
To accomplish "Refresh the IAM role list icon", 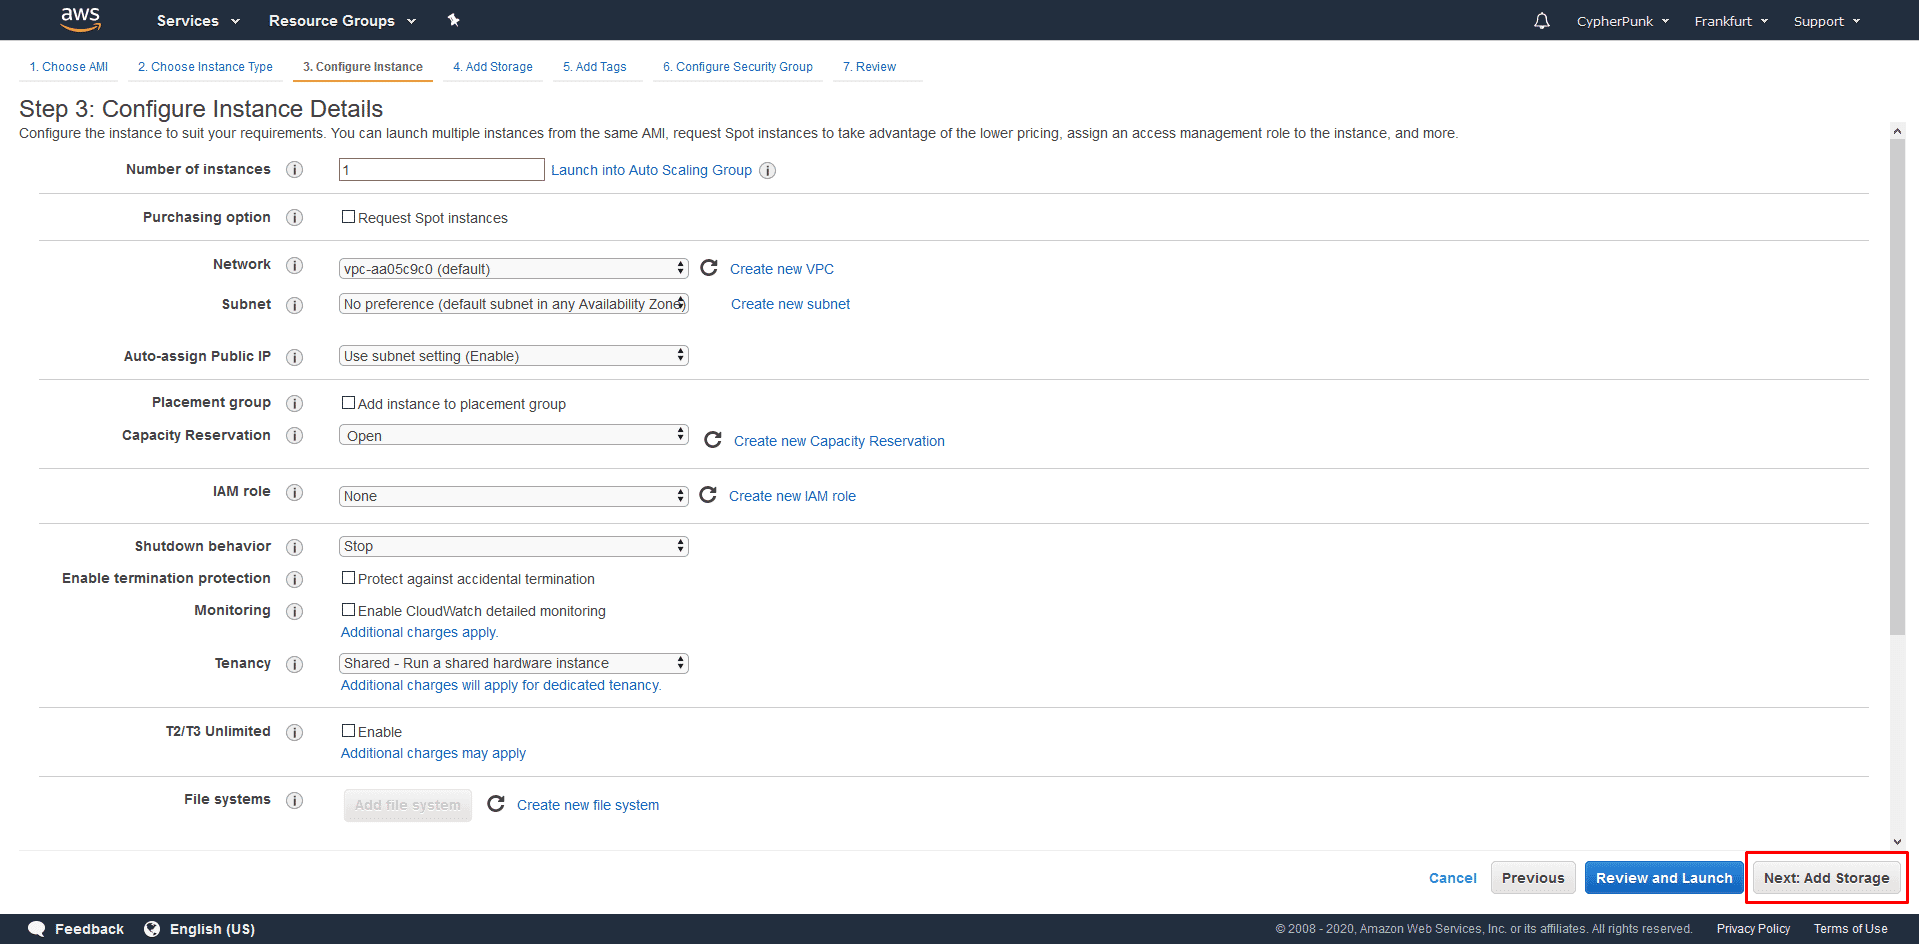I will 708,495.
